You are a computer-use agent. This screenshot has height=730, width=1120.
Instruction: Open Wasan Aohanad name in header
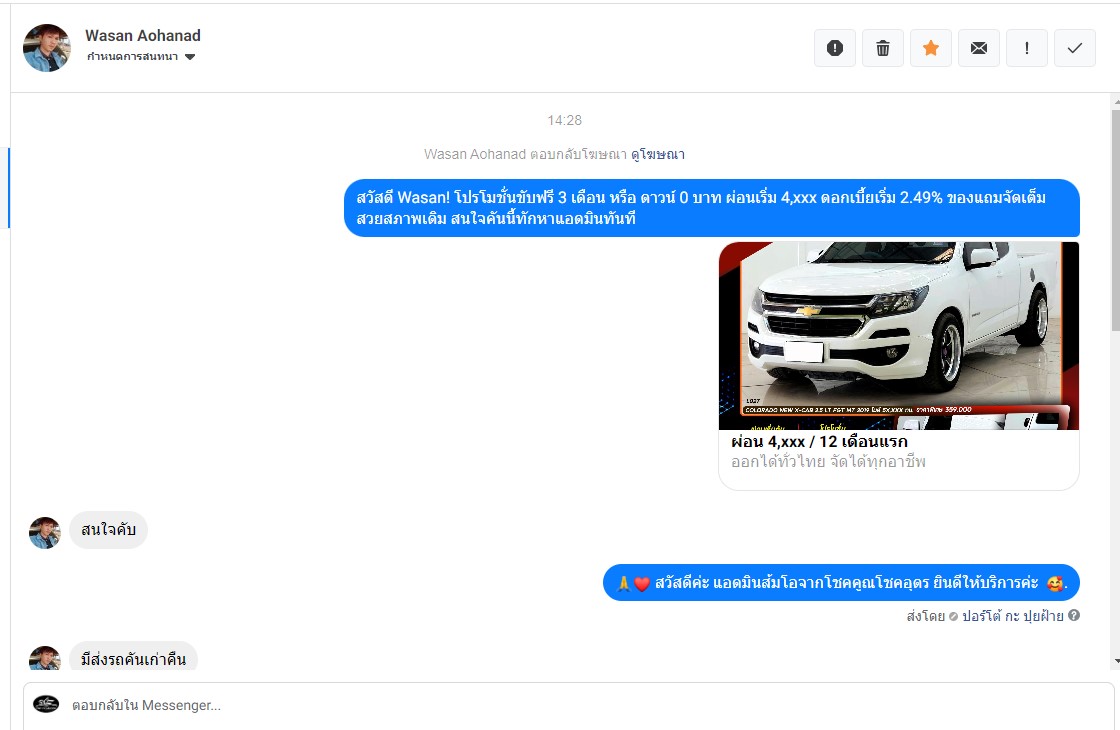143,36
